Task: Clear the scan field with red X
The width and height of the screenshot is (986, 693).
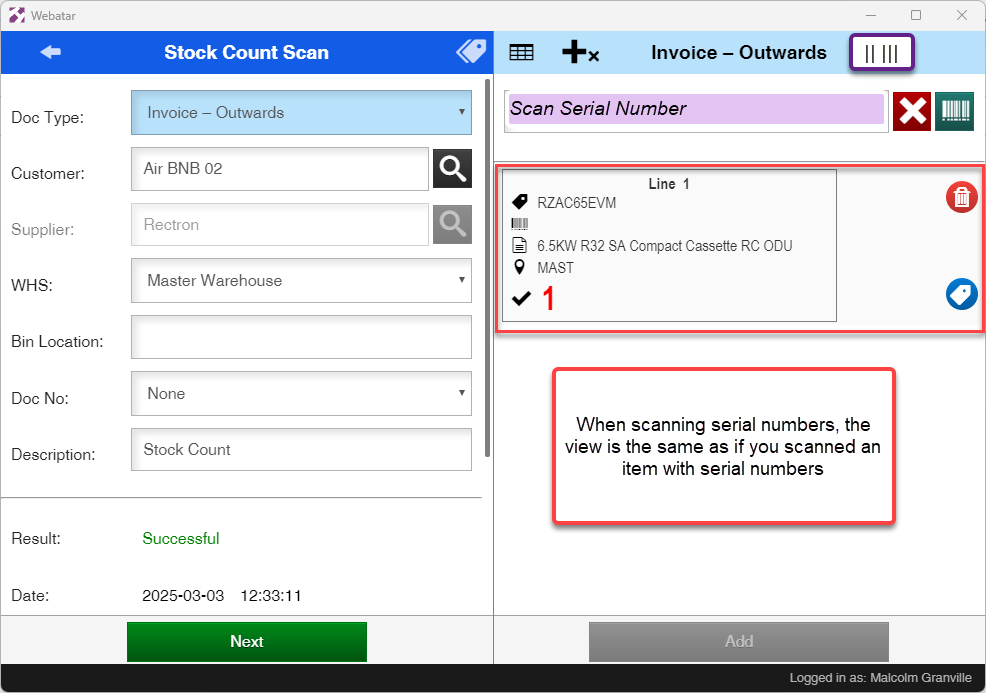Action: point(912,111)
